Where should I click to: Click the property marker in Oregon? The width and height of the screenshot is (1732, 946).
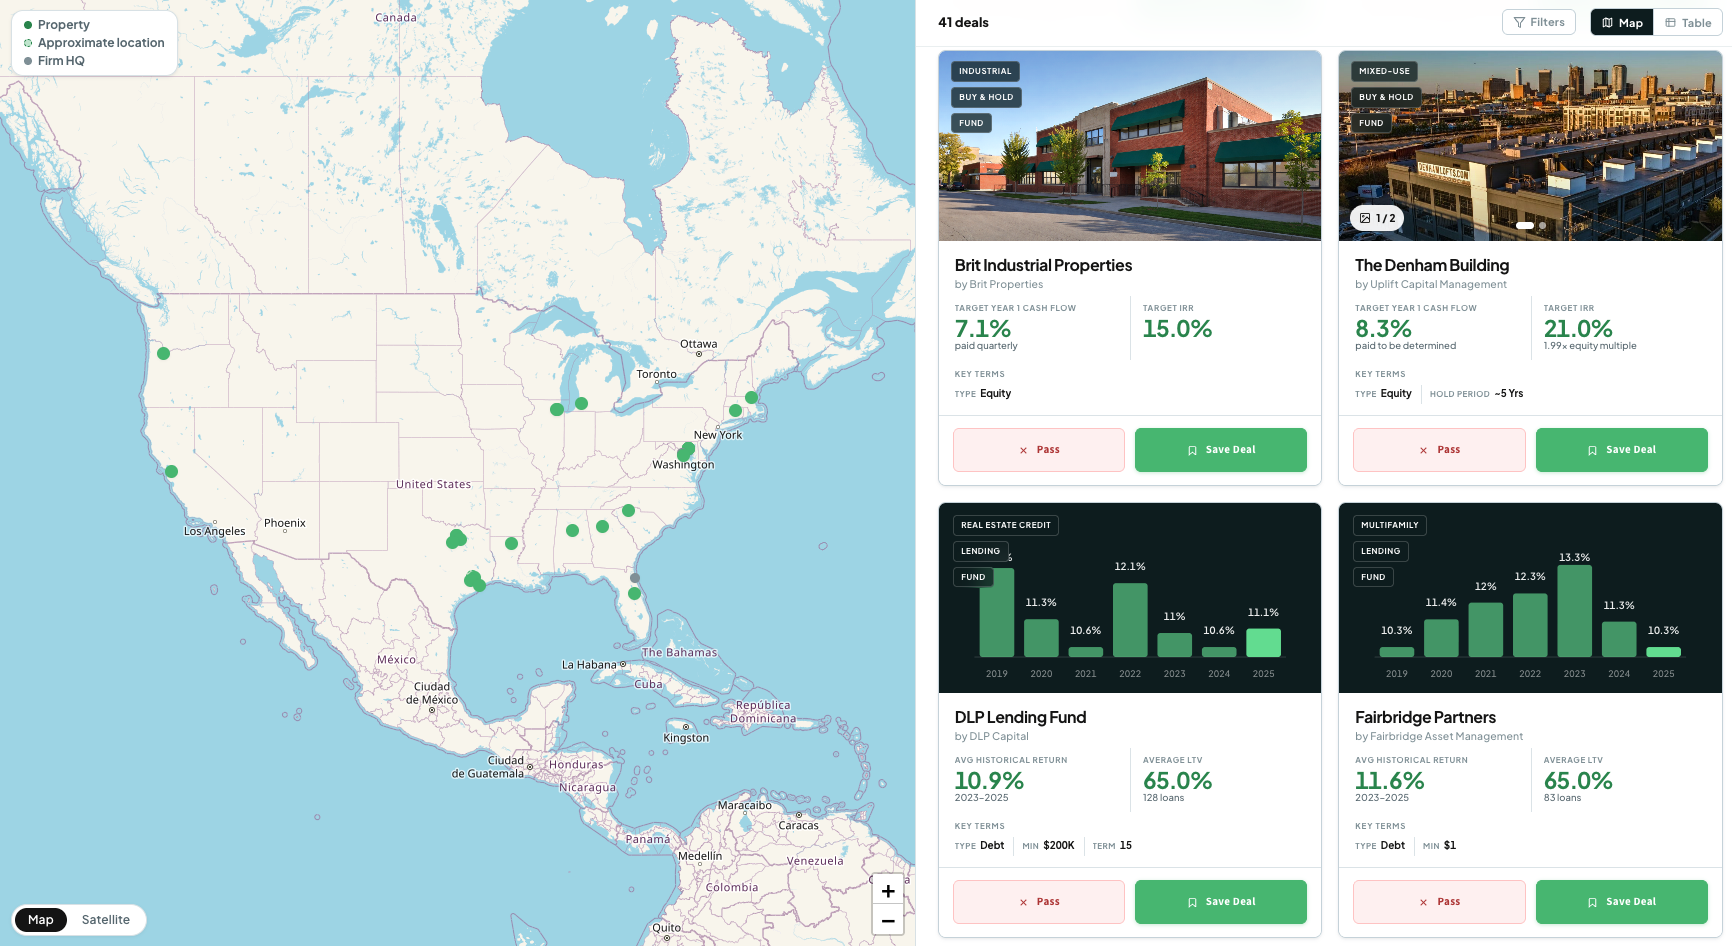pos(163,353)
